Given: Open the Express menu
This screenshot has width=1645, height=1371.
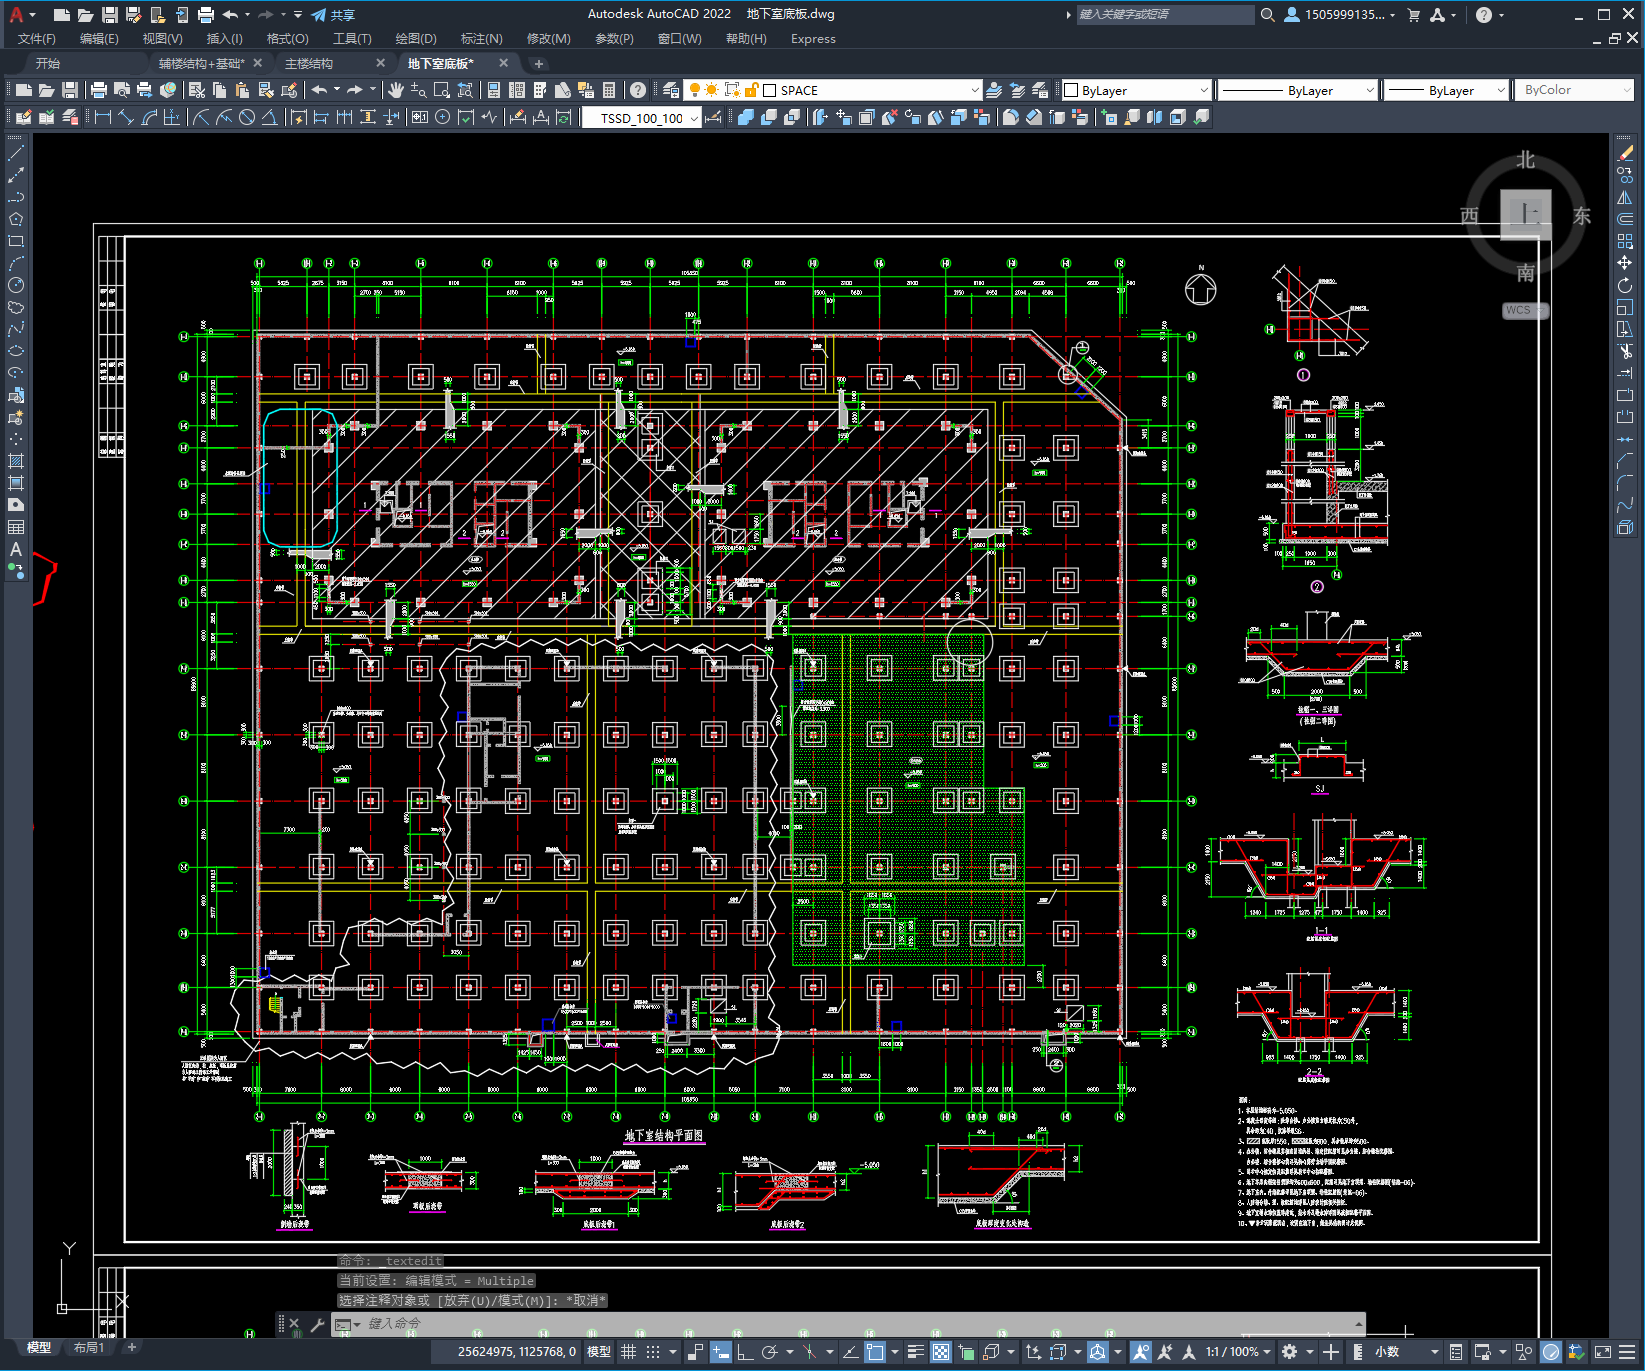Looking at the screenshot, I should pos(813,39).
